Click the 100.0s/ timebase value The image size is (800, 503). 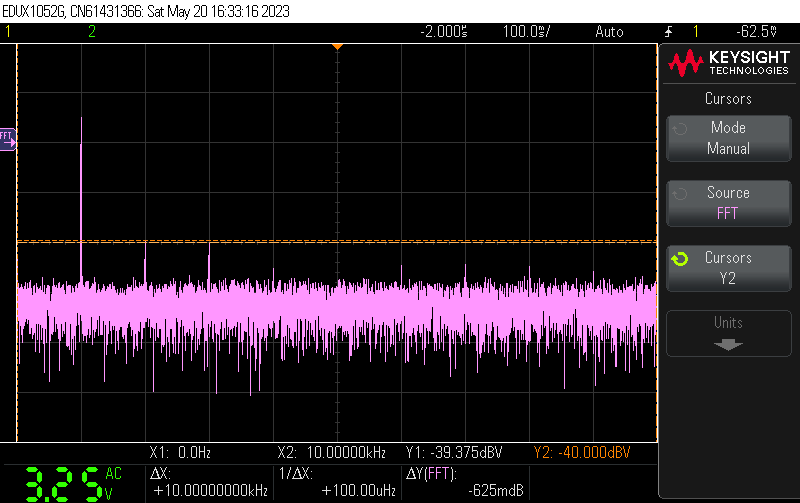pos(527,32)
